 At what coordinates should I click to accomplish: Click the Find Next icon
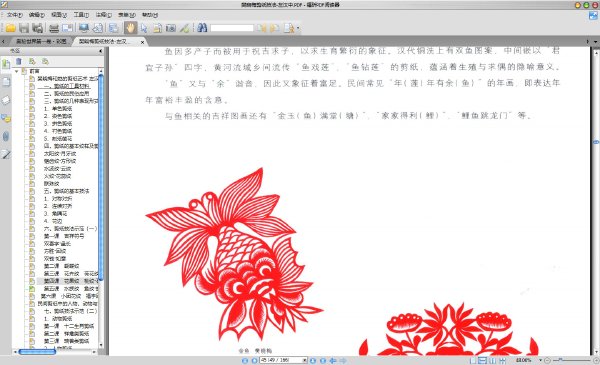pyautogui.click(x=274, y=28)
